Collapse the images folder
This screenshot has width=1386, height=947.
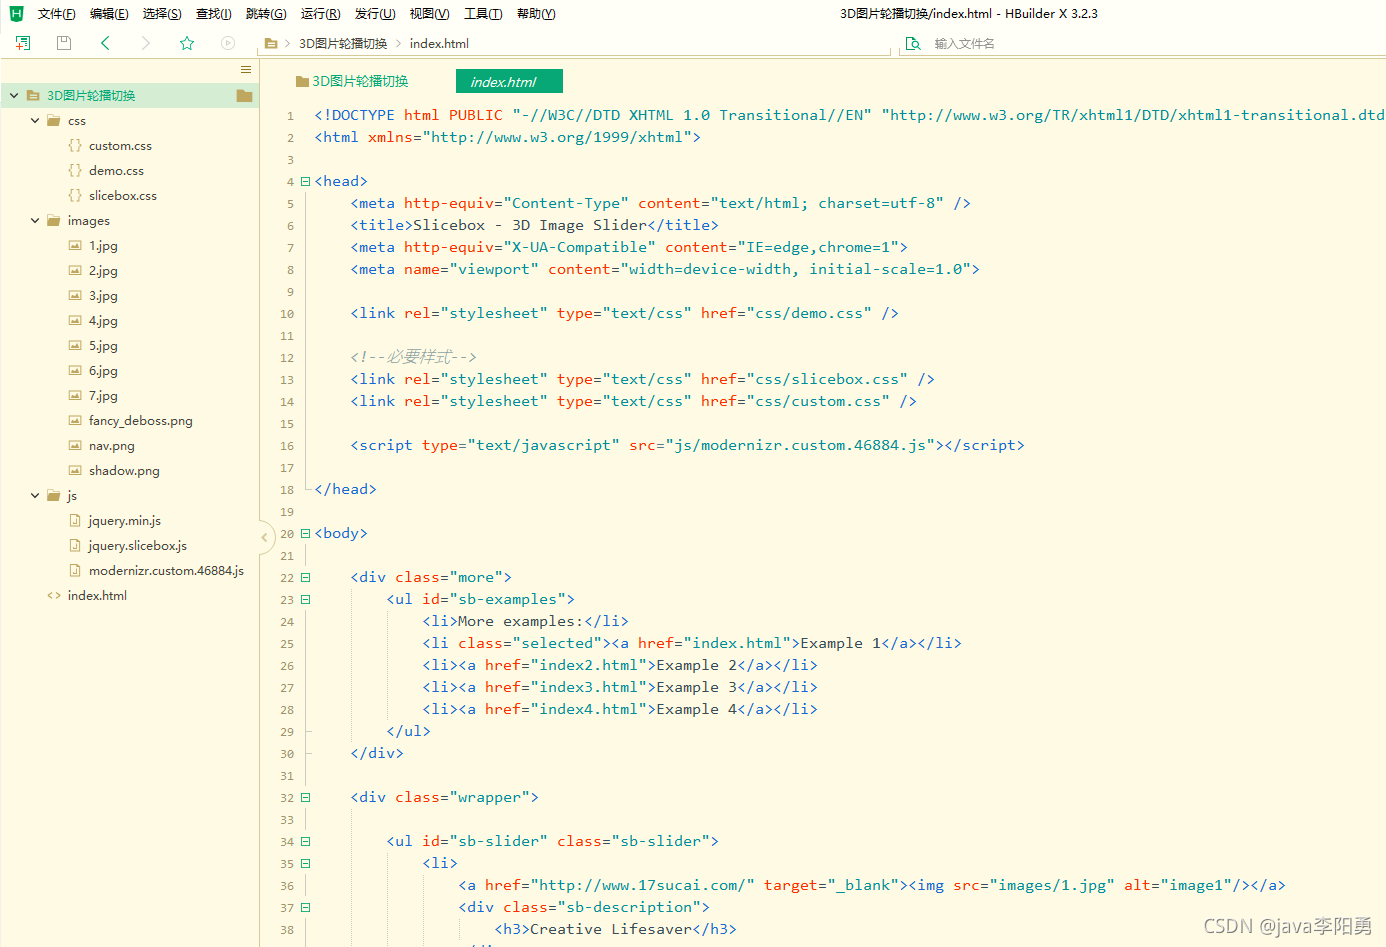click(35, 220)
